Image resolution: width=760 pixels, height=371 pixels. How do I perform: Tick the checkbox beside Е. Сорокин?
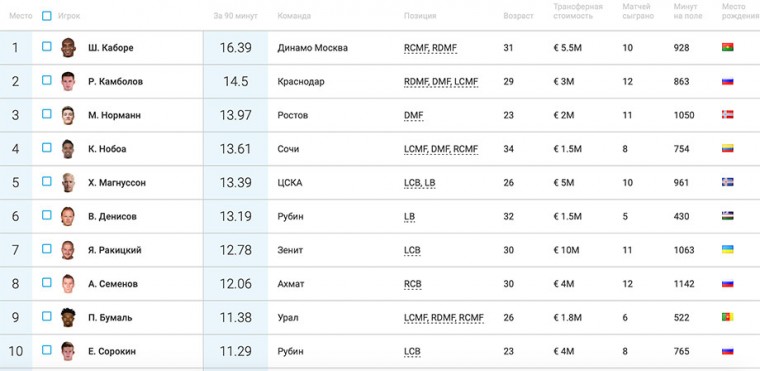point(47,350)
